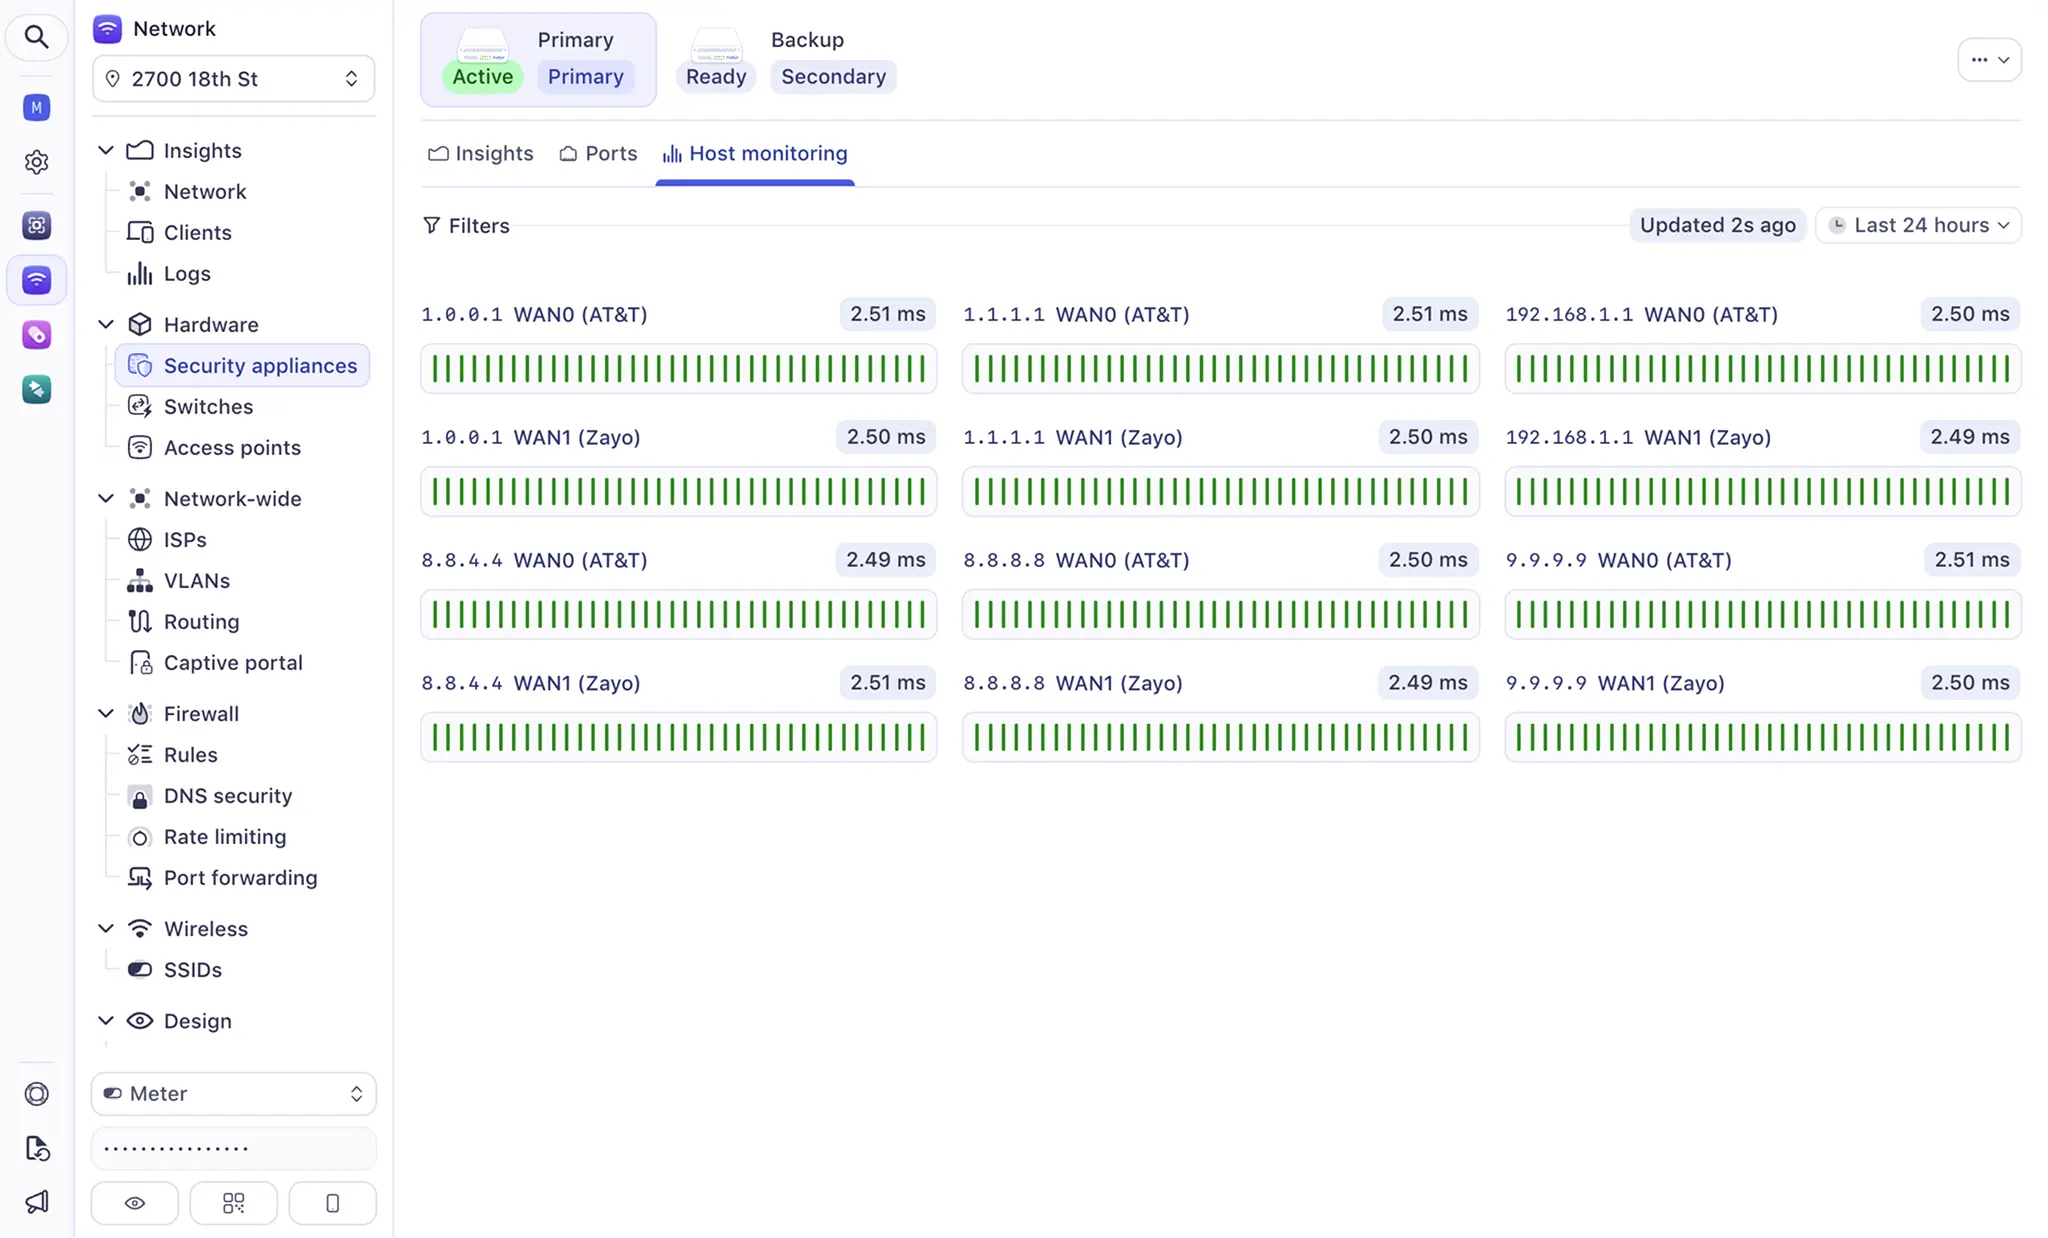Open the document history icon in rail
This screenshot has height=1238, width=2048.
click(x=37, y=1148)
